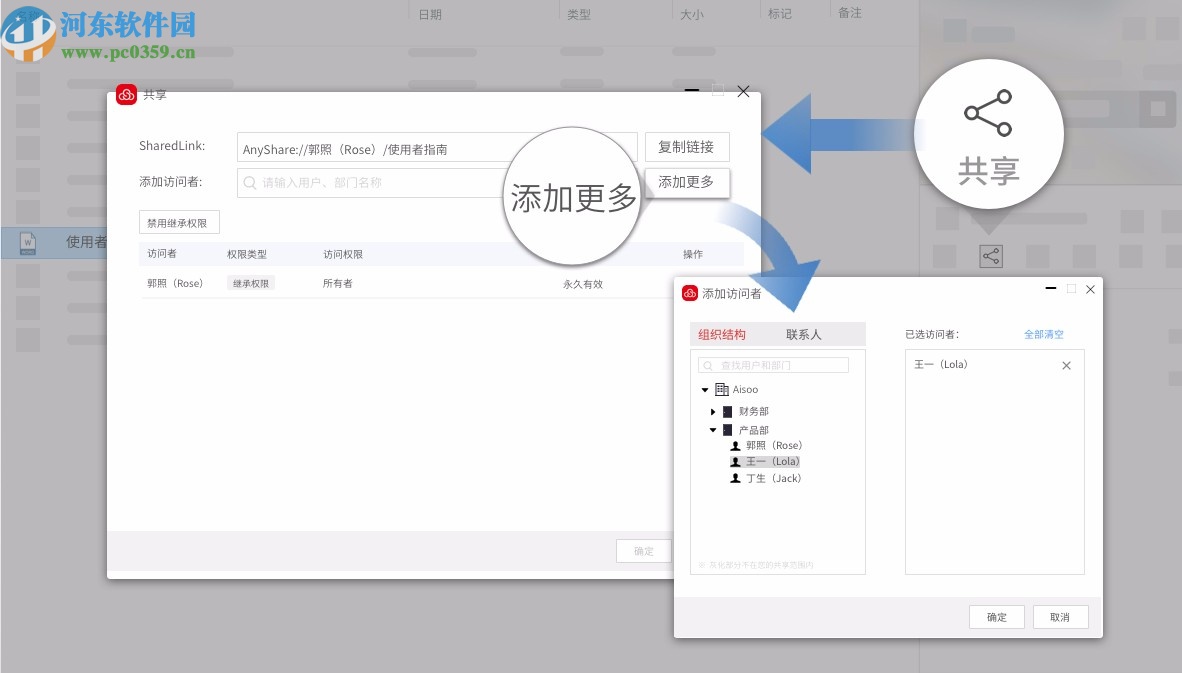
Task: Remove 王一 (Lola) using the X icon
Action: pos(1065,365)
